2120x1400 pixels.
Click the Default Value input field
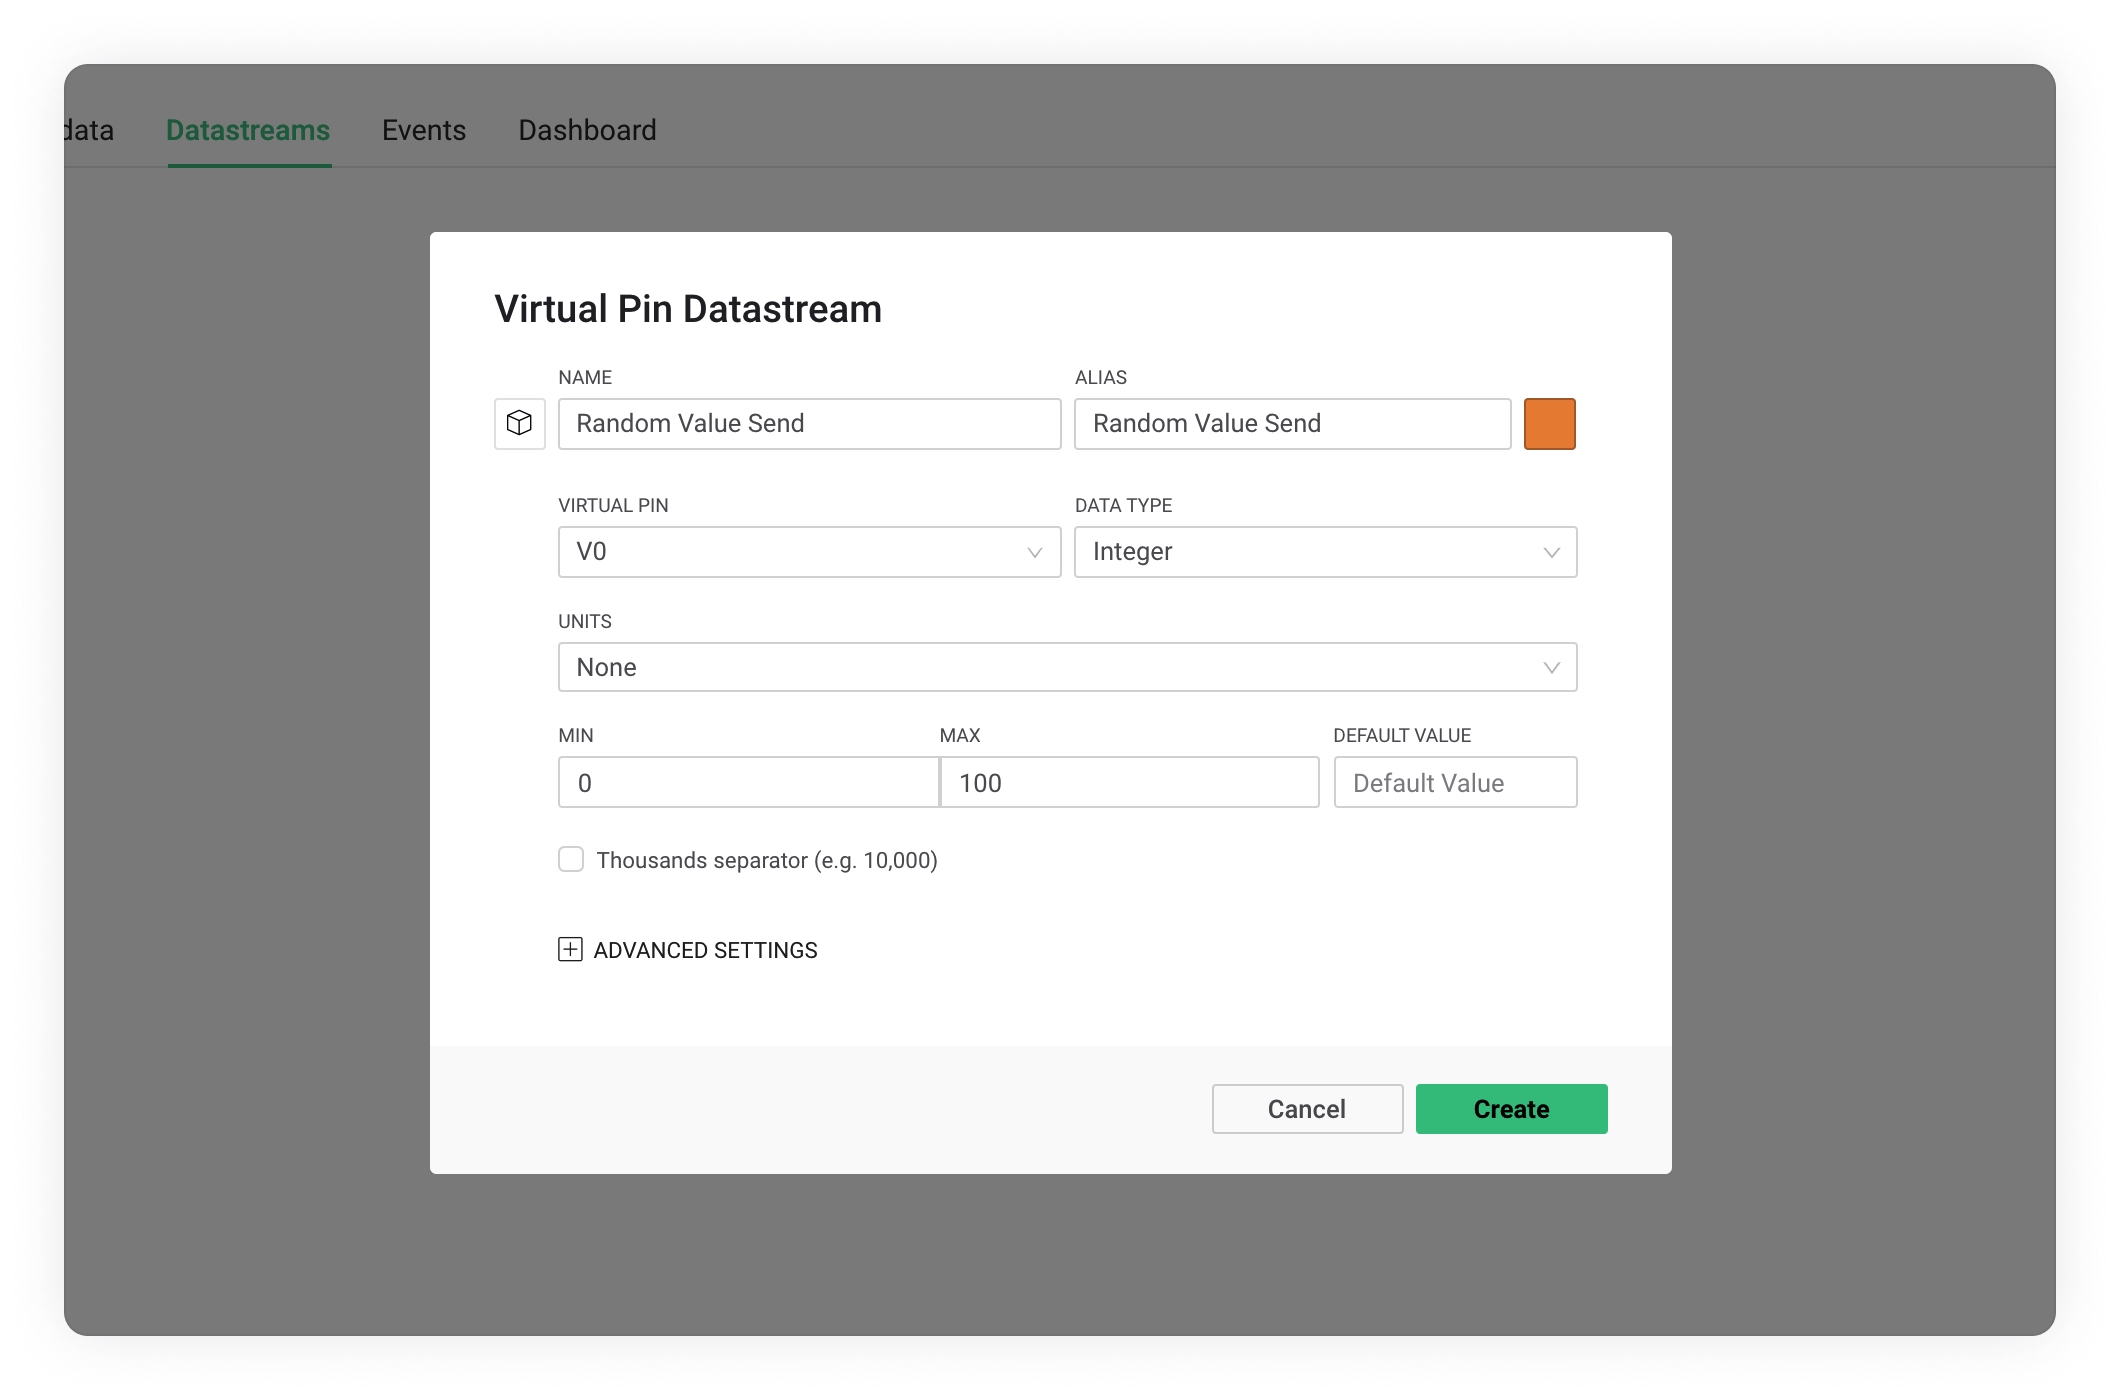1454,782
